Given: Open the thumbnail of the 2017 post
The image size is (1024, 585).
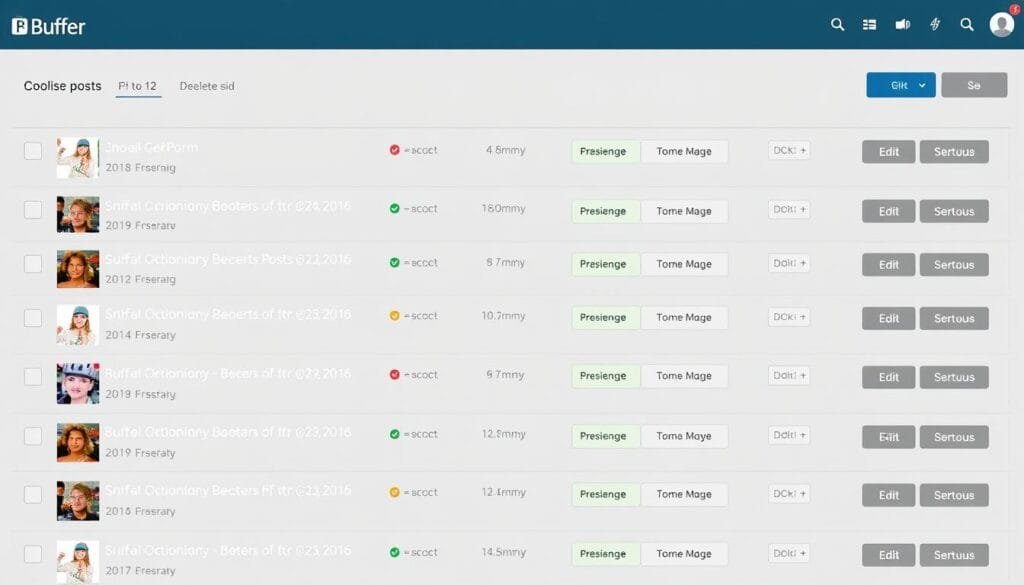Looking at the screenshot, I should [78, 561].
